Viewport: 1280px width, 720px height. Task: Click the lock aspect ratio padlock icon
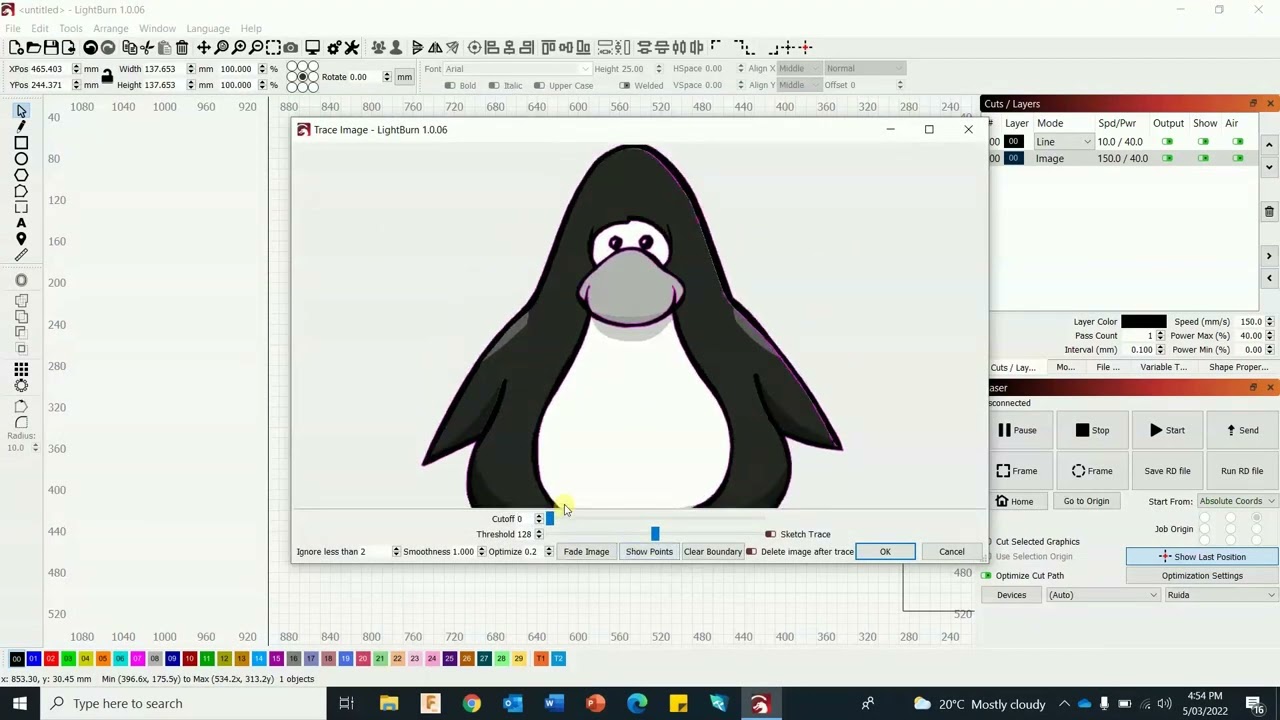[107, 77]
